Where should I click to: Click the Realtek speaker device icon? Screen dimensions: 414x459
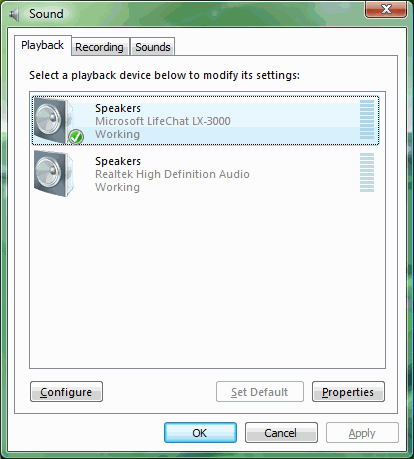(54, 173)
